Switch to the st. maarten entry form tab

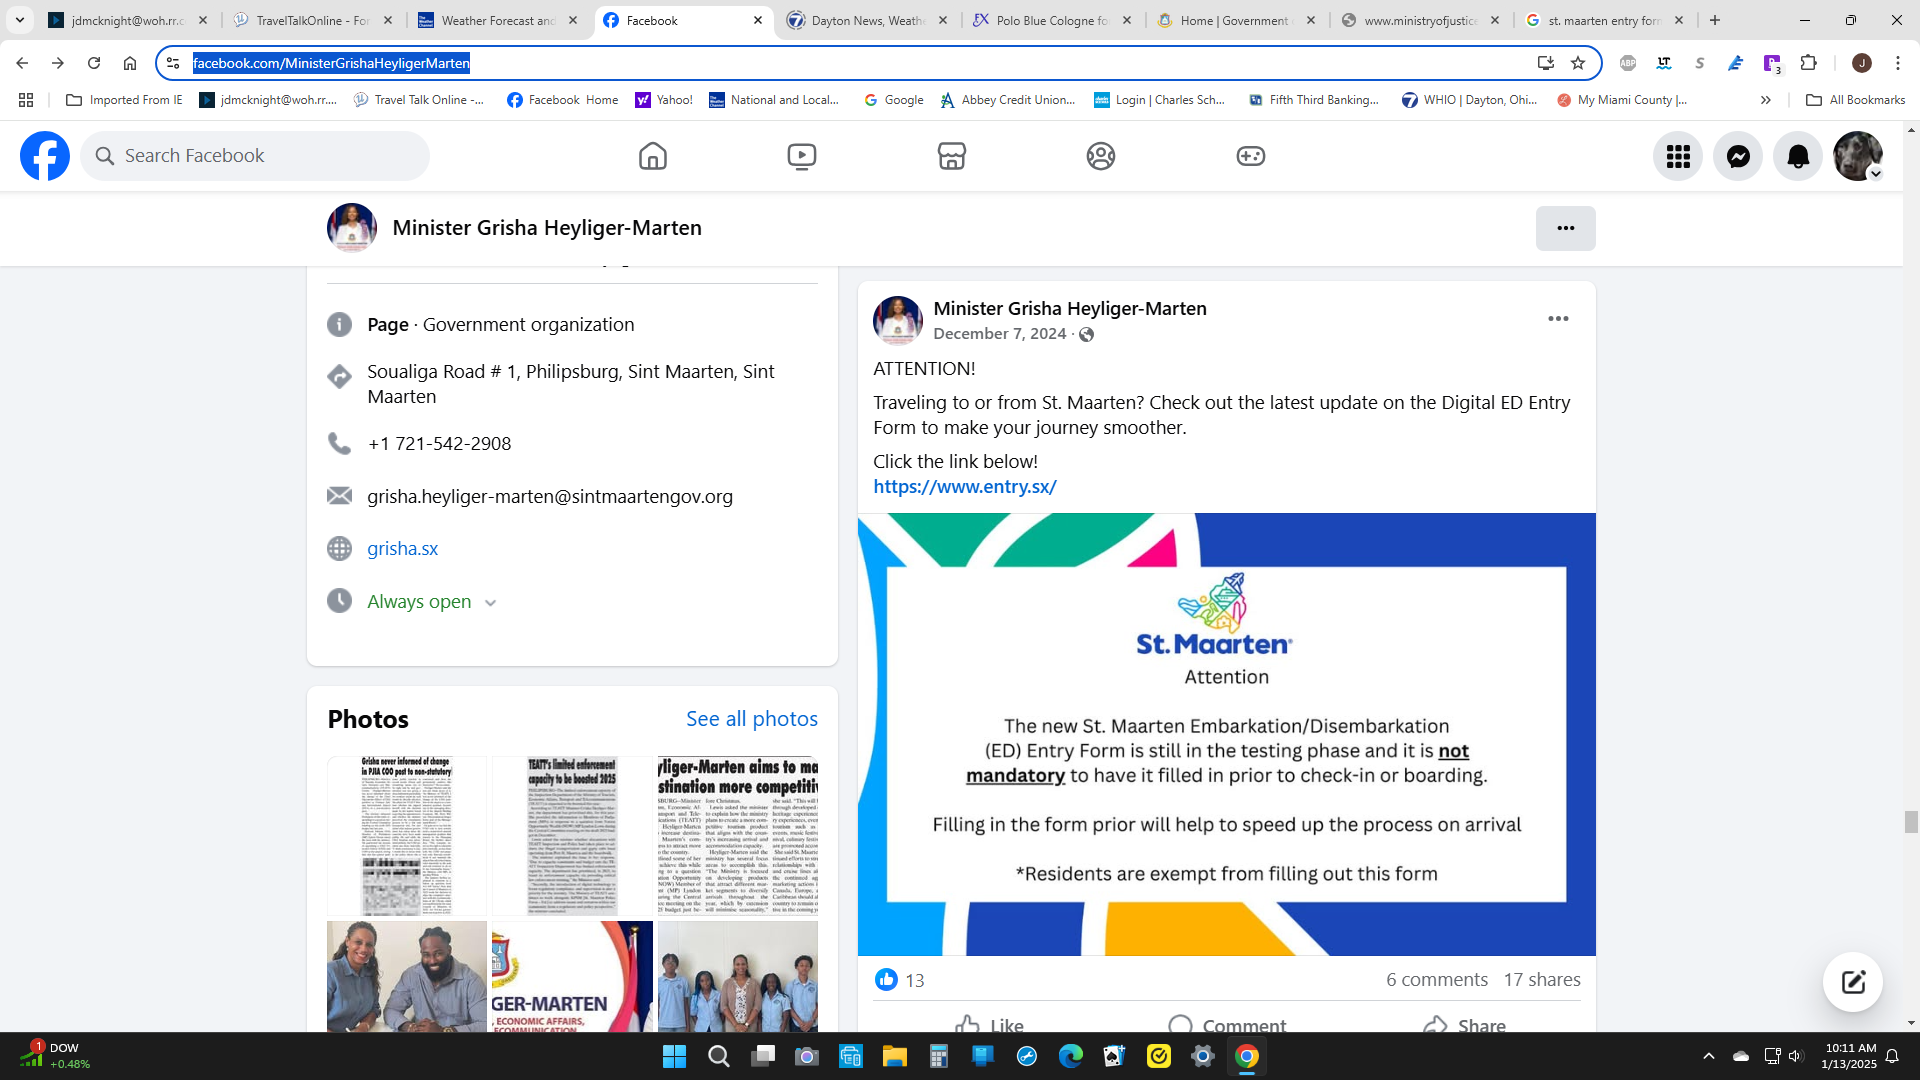pyautogui.click(x=1604, y=20)
